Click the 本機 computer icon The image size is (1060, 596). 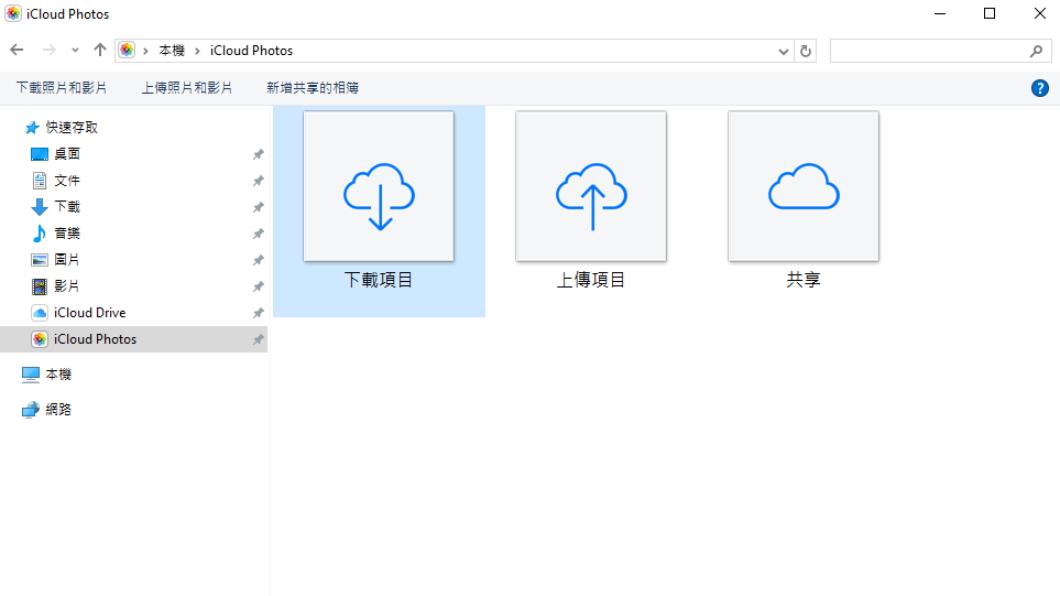tap(30, 374)
